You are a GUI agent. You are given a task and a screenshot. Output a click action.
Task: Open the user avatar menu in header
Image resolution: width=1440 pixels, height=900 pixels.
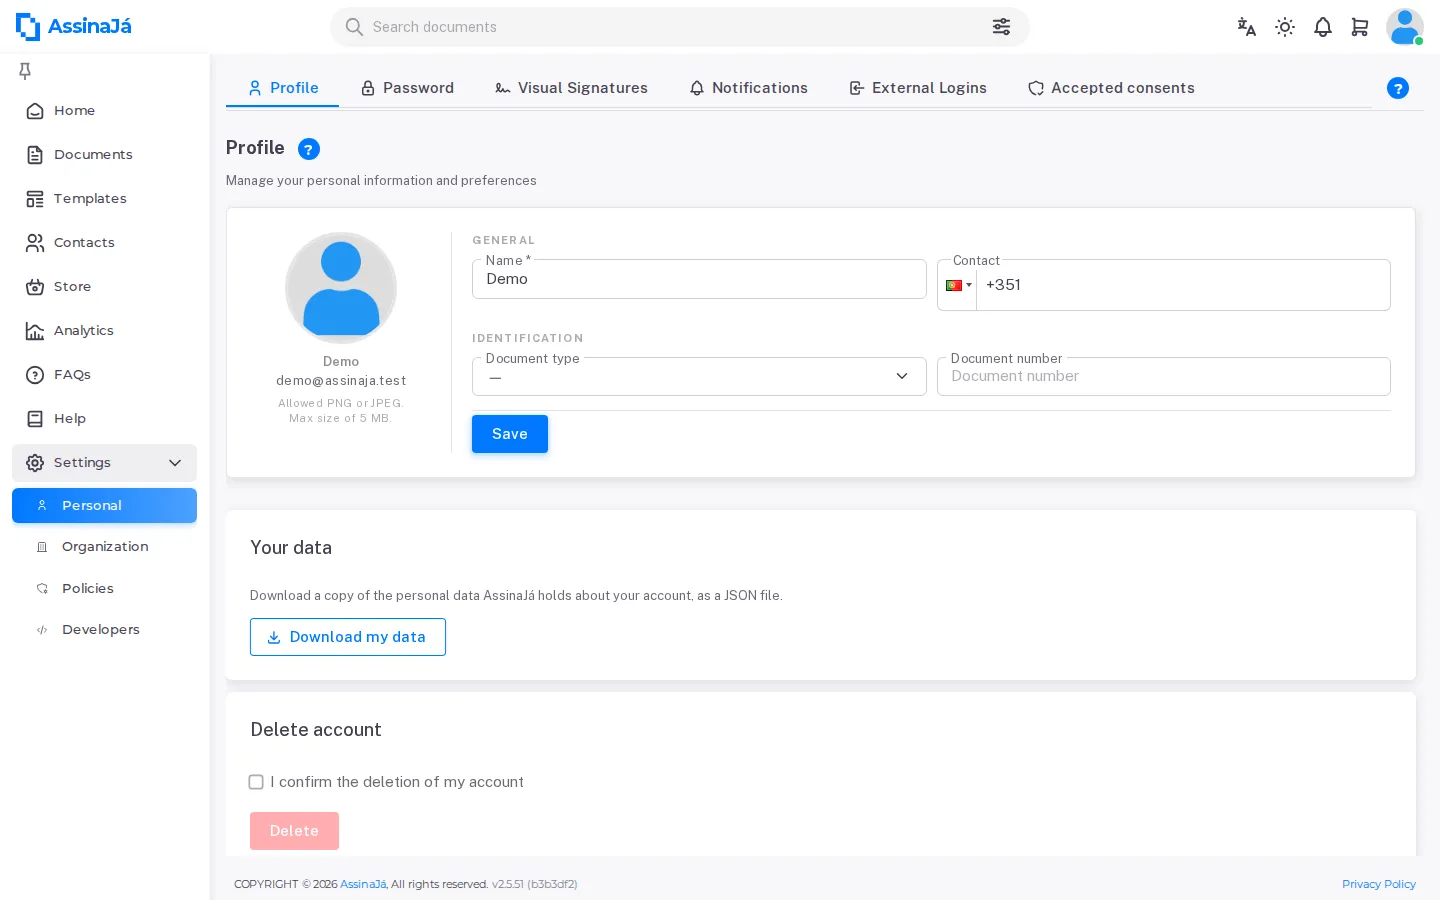[1404, 27]
